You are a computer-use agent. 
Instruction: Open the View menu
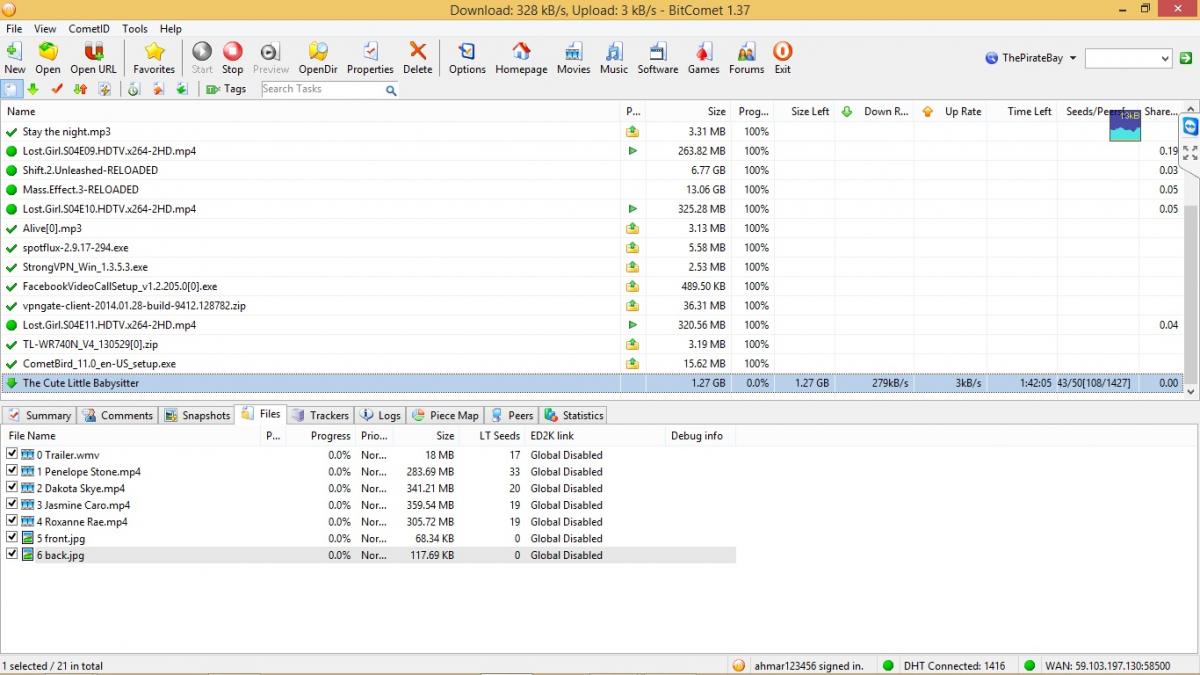[45, 29]
